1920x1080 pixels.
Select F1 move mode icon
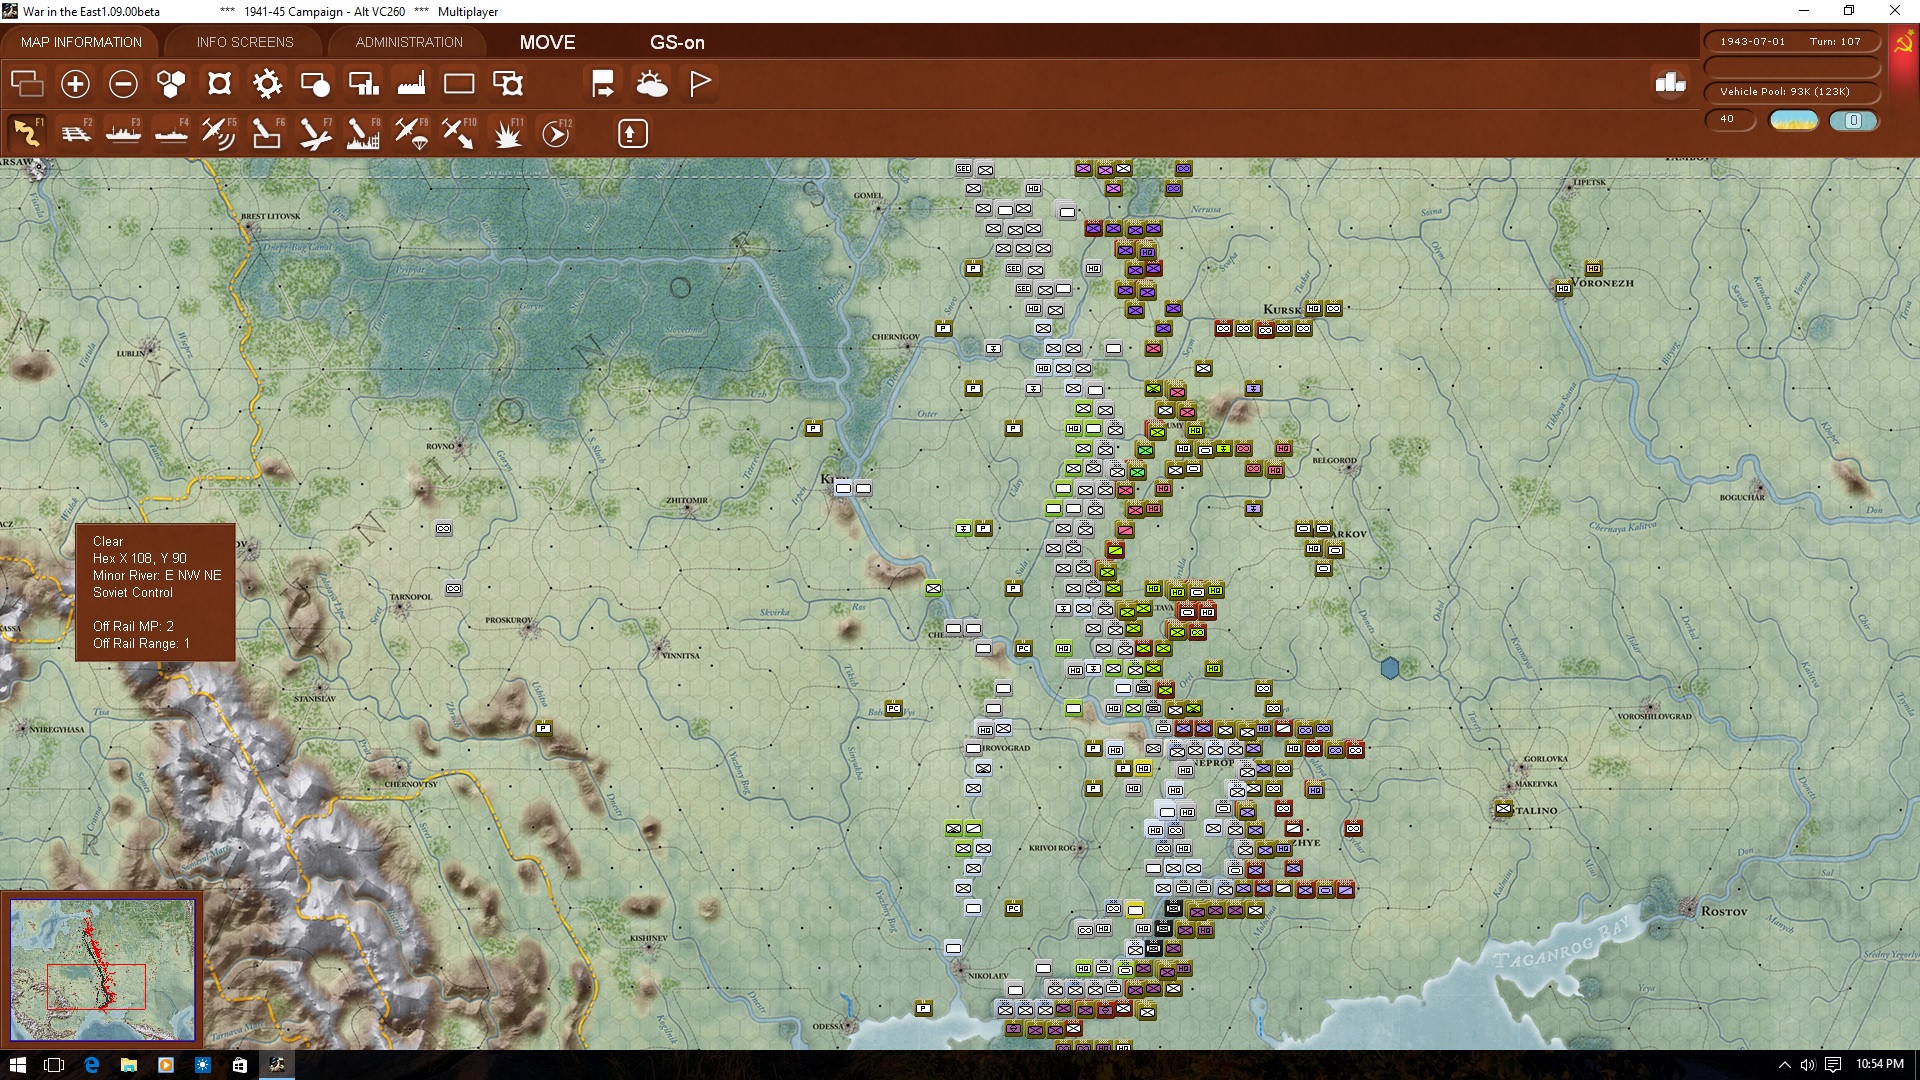point(27,133)
